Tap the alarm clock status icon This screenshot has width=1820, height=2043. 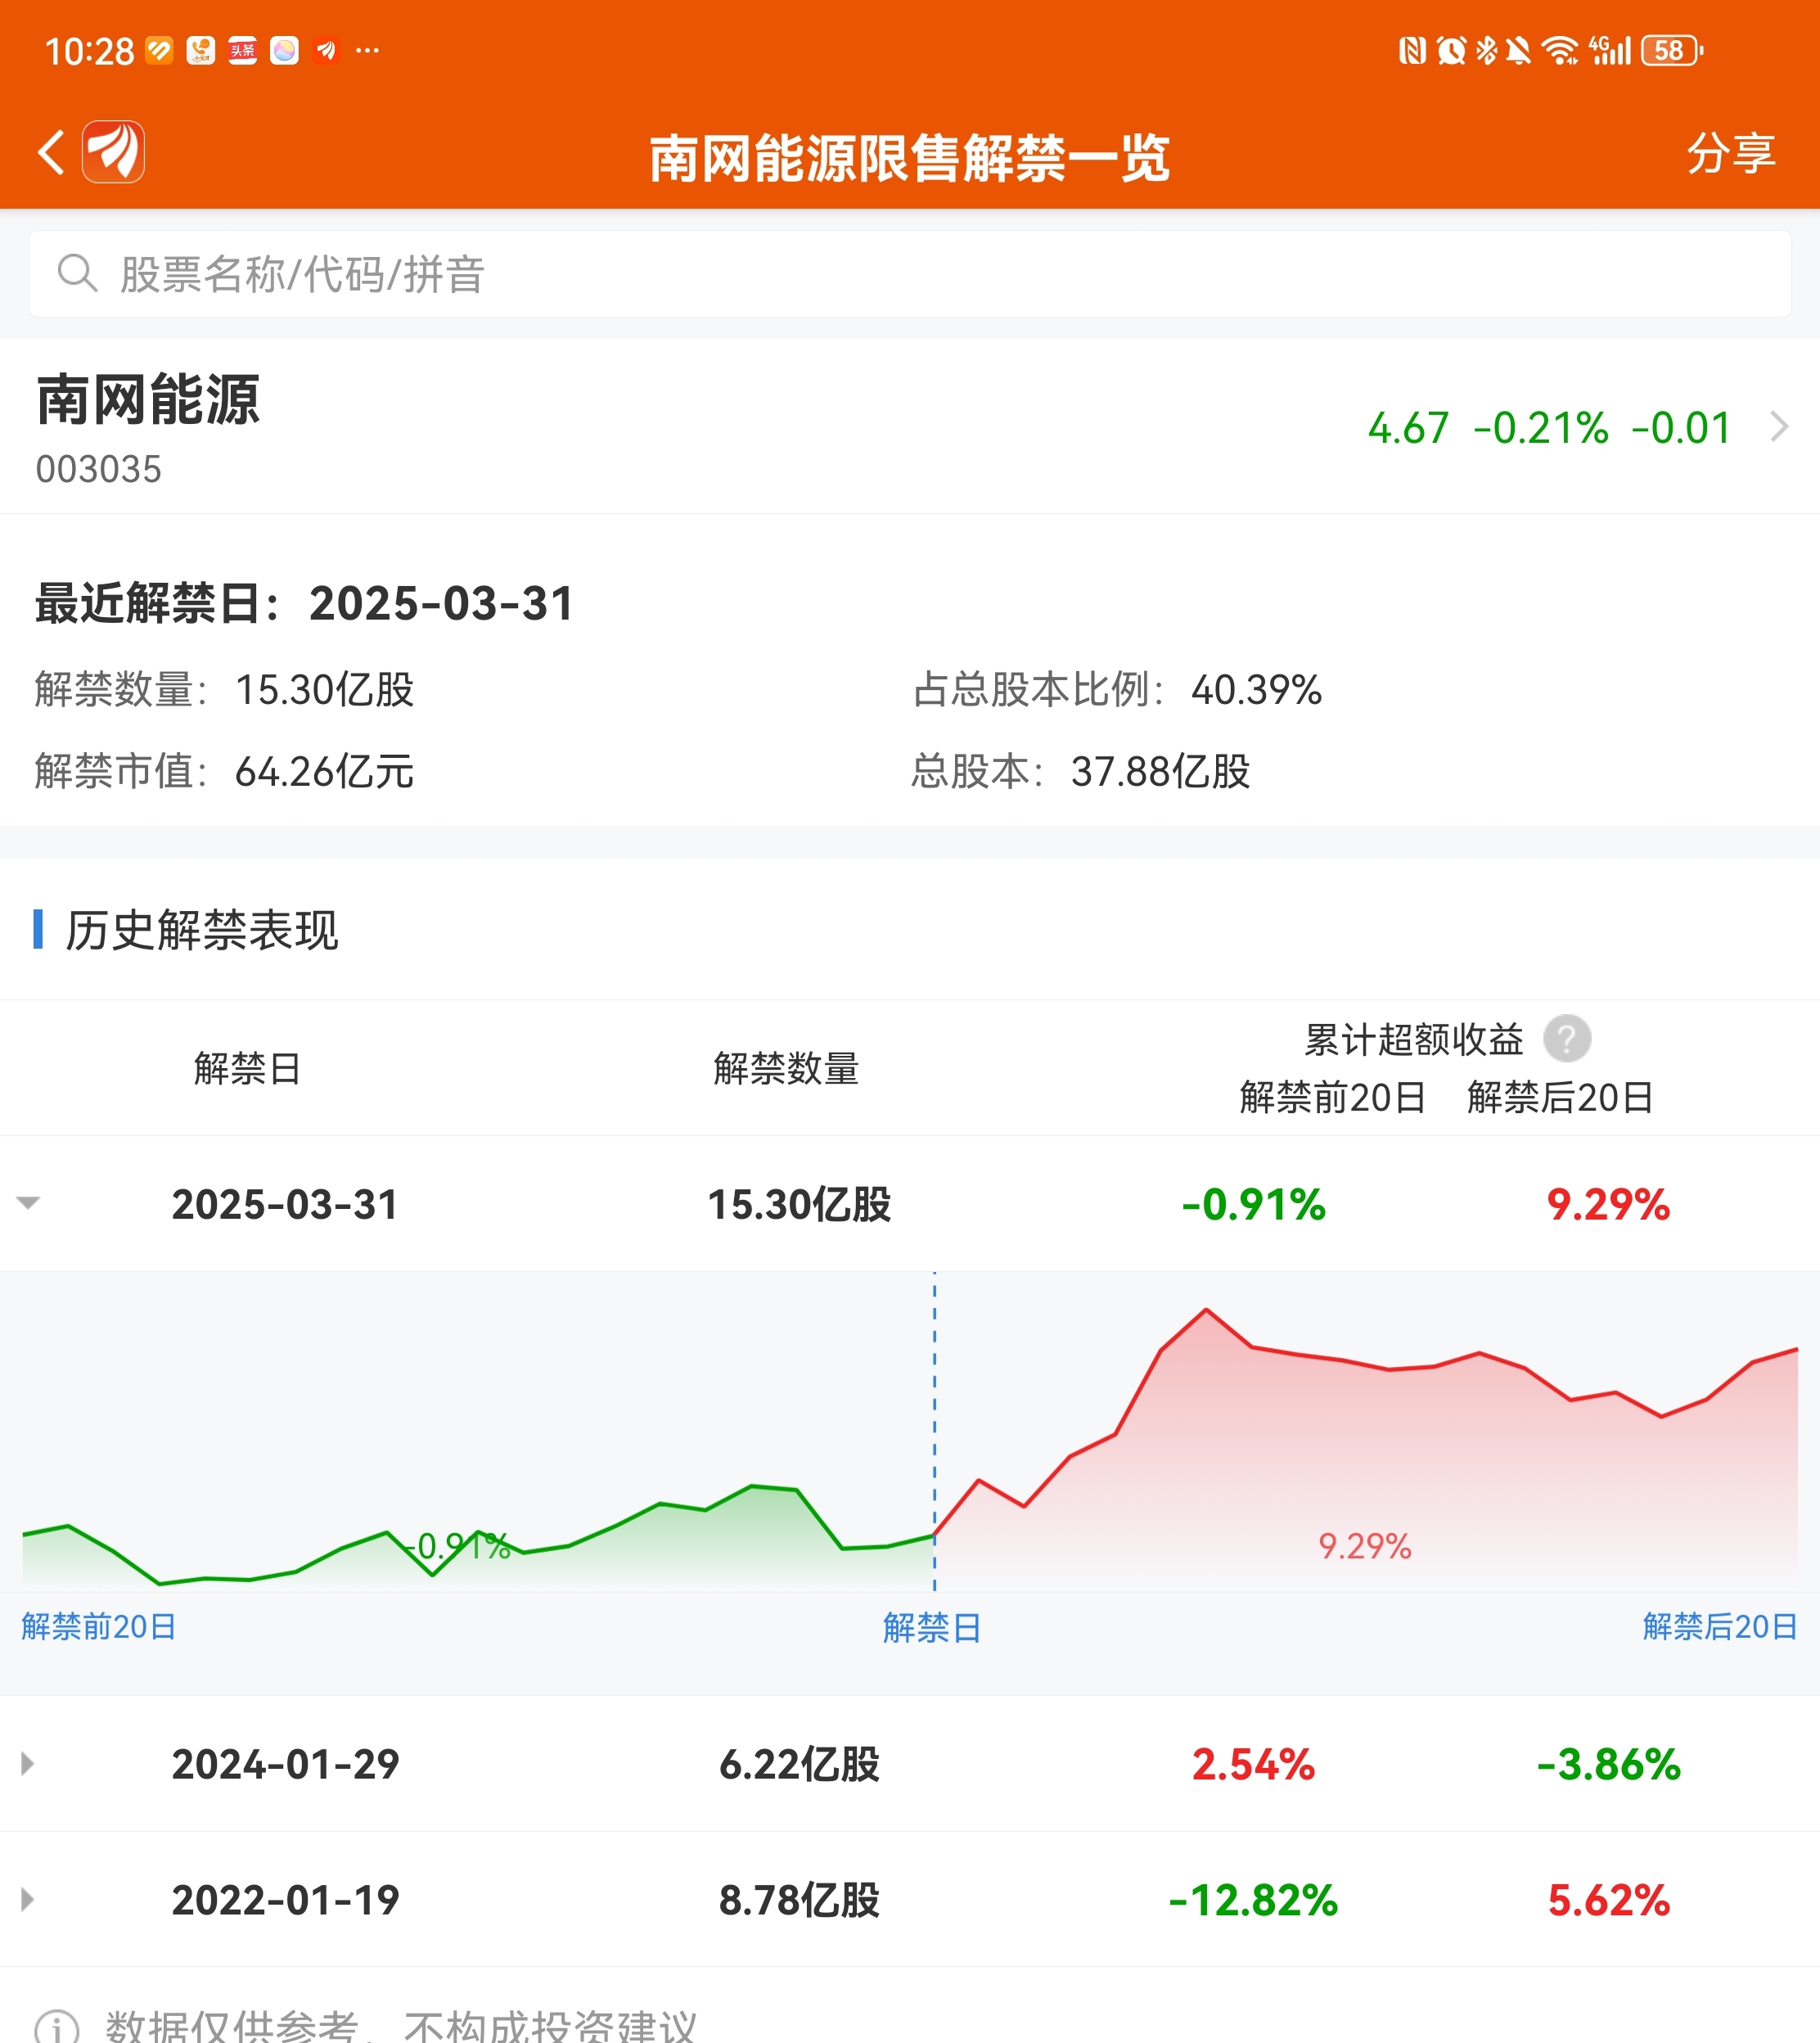1451,50
